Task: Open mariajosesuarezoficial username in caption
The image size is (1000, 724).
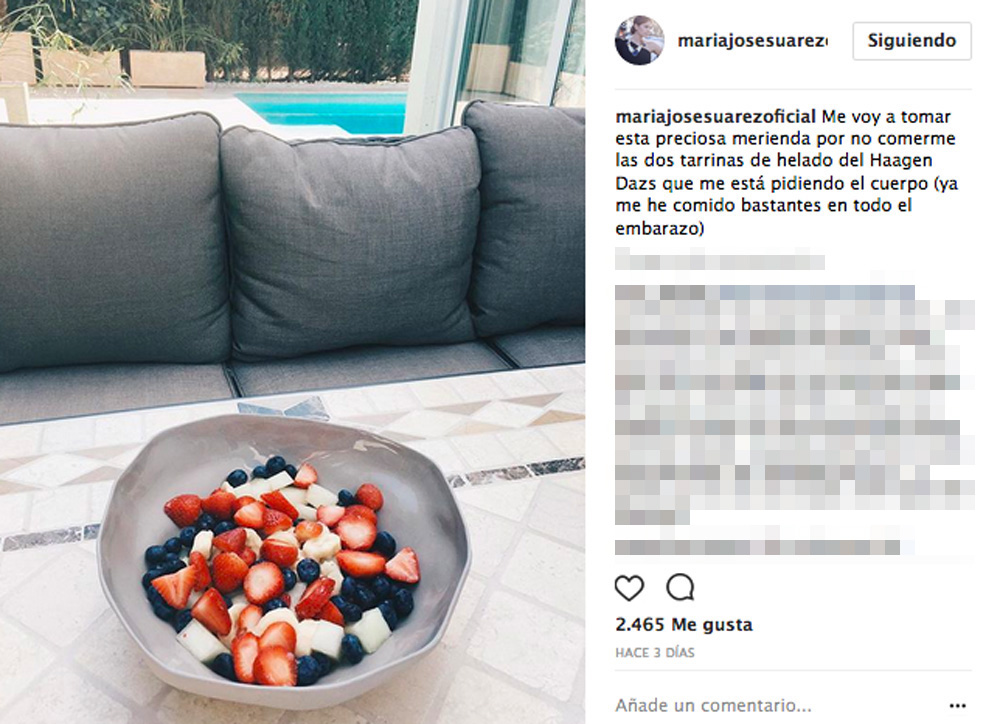Action: click(x=716, y=117)
